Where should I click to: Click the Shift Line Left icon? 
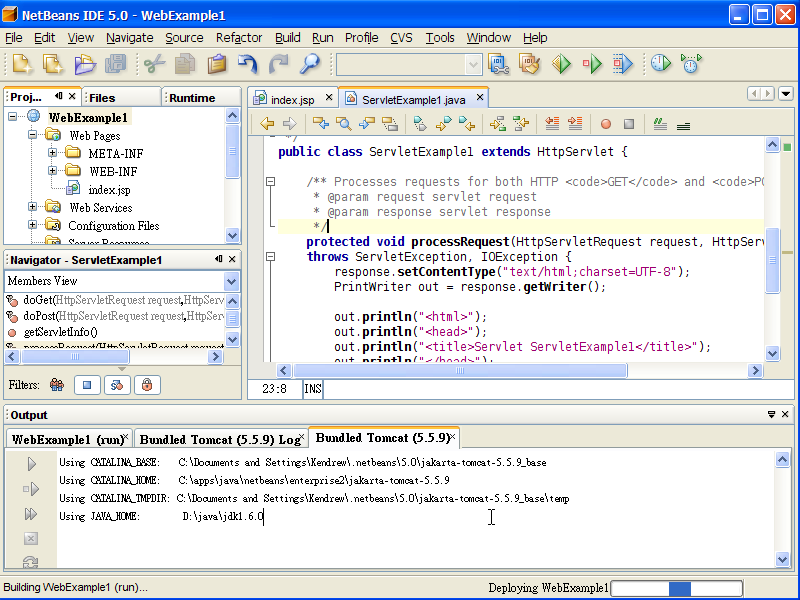click(552, 123)
